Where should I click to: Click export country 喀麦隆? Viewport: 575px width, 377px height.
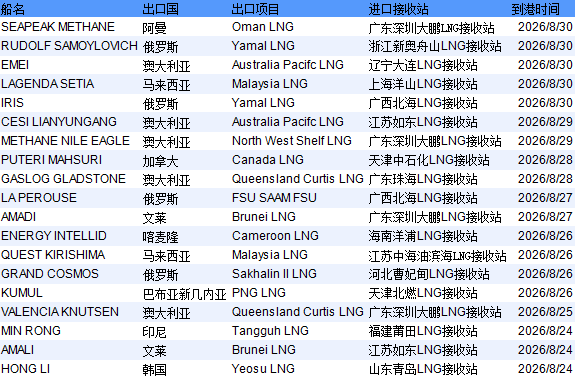(160, 237)
